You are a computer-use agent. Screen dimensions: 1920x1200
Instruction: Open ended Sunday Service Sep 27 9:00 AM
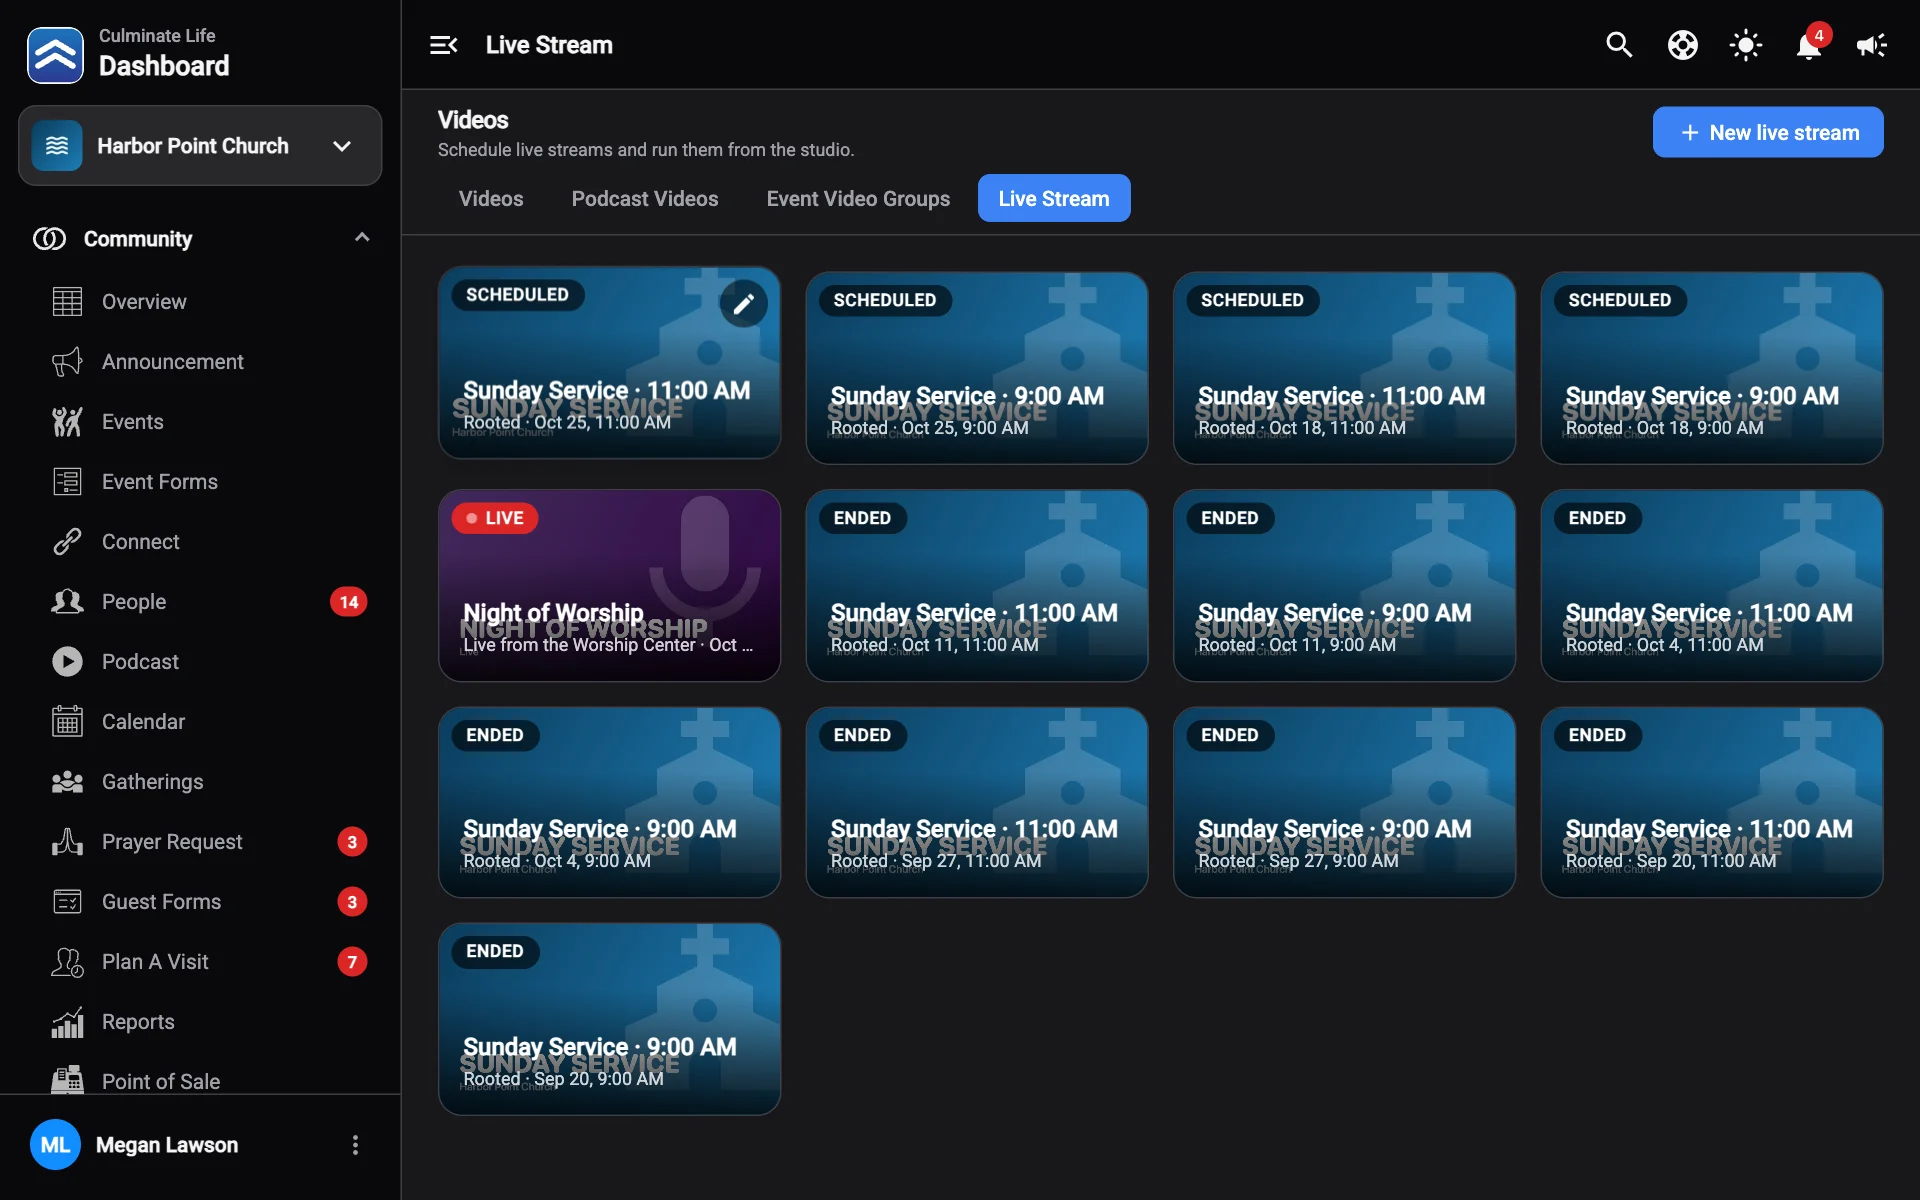1344,802
